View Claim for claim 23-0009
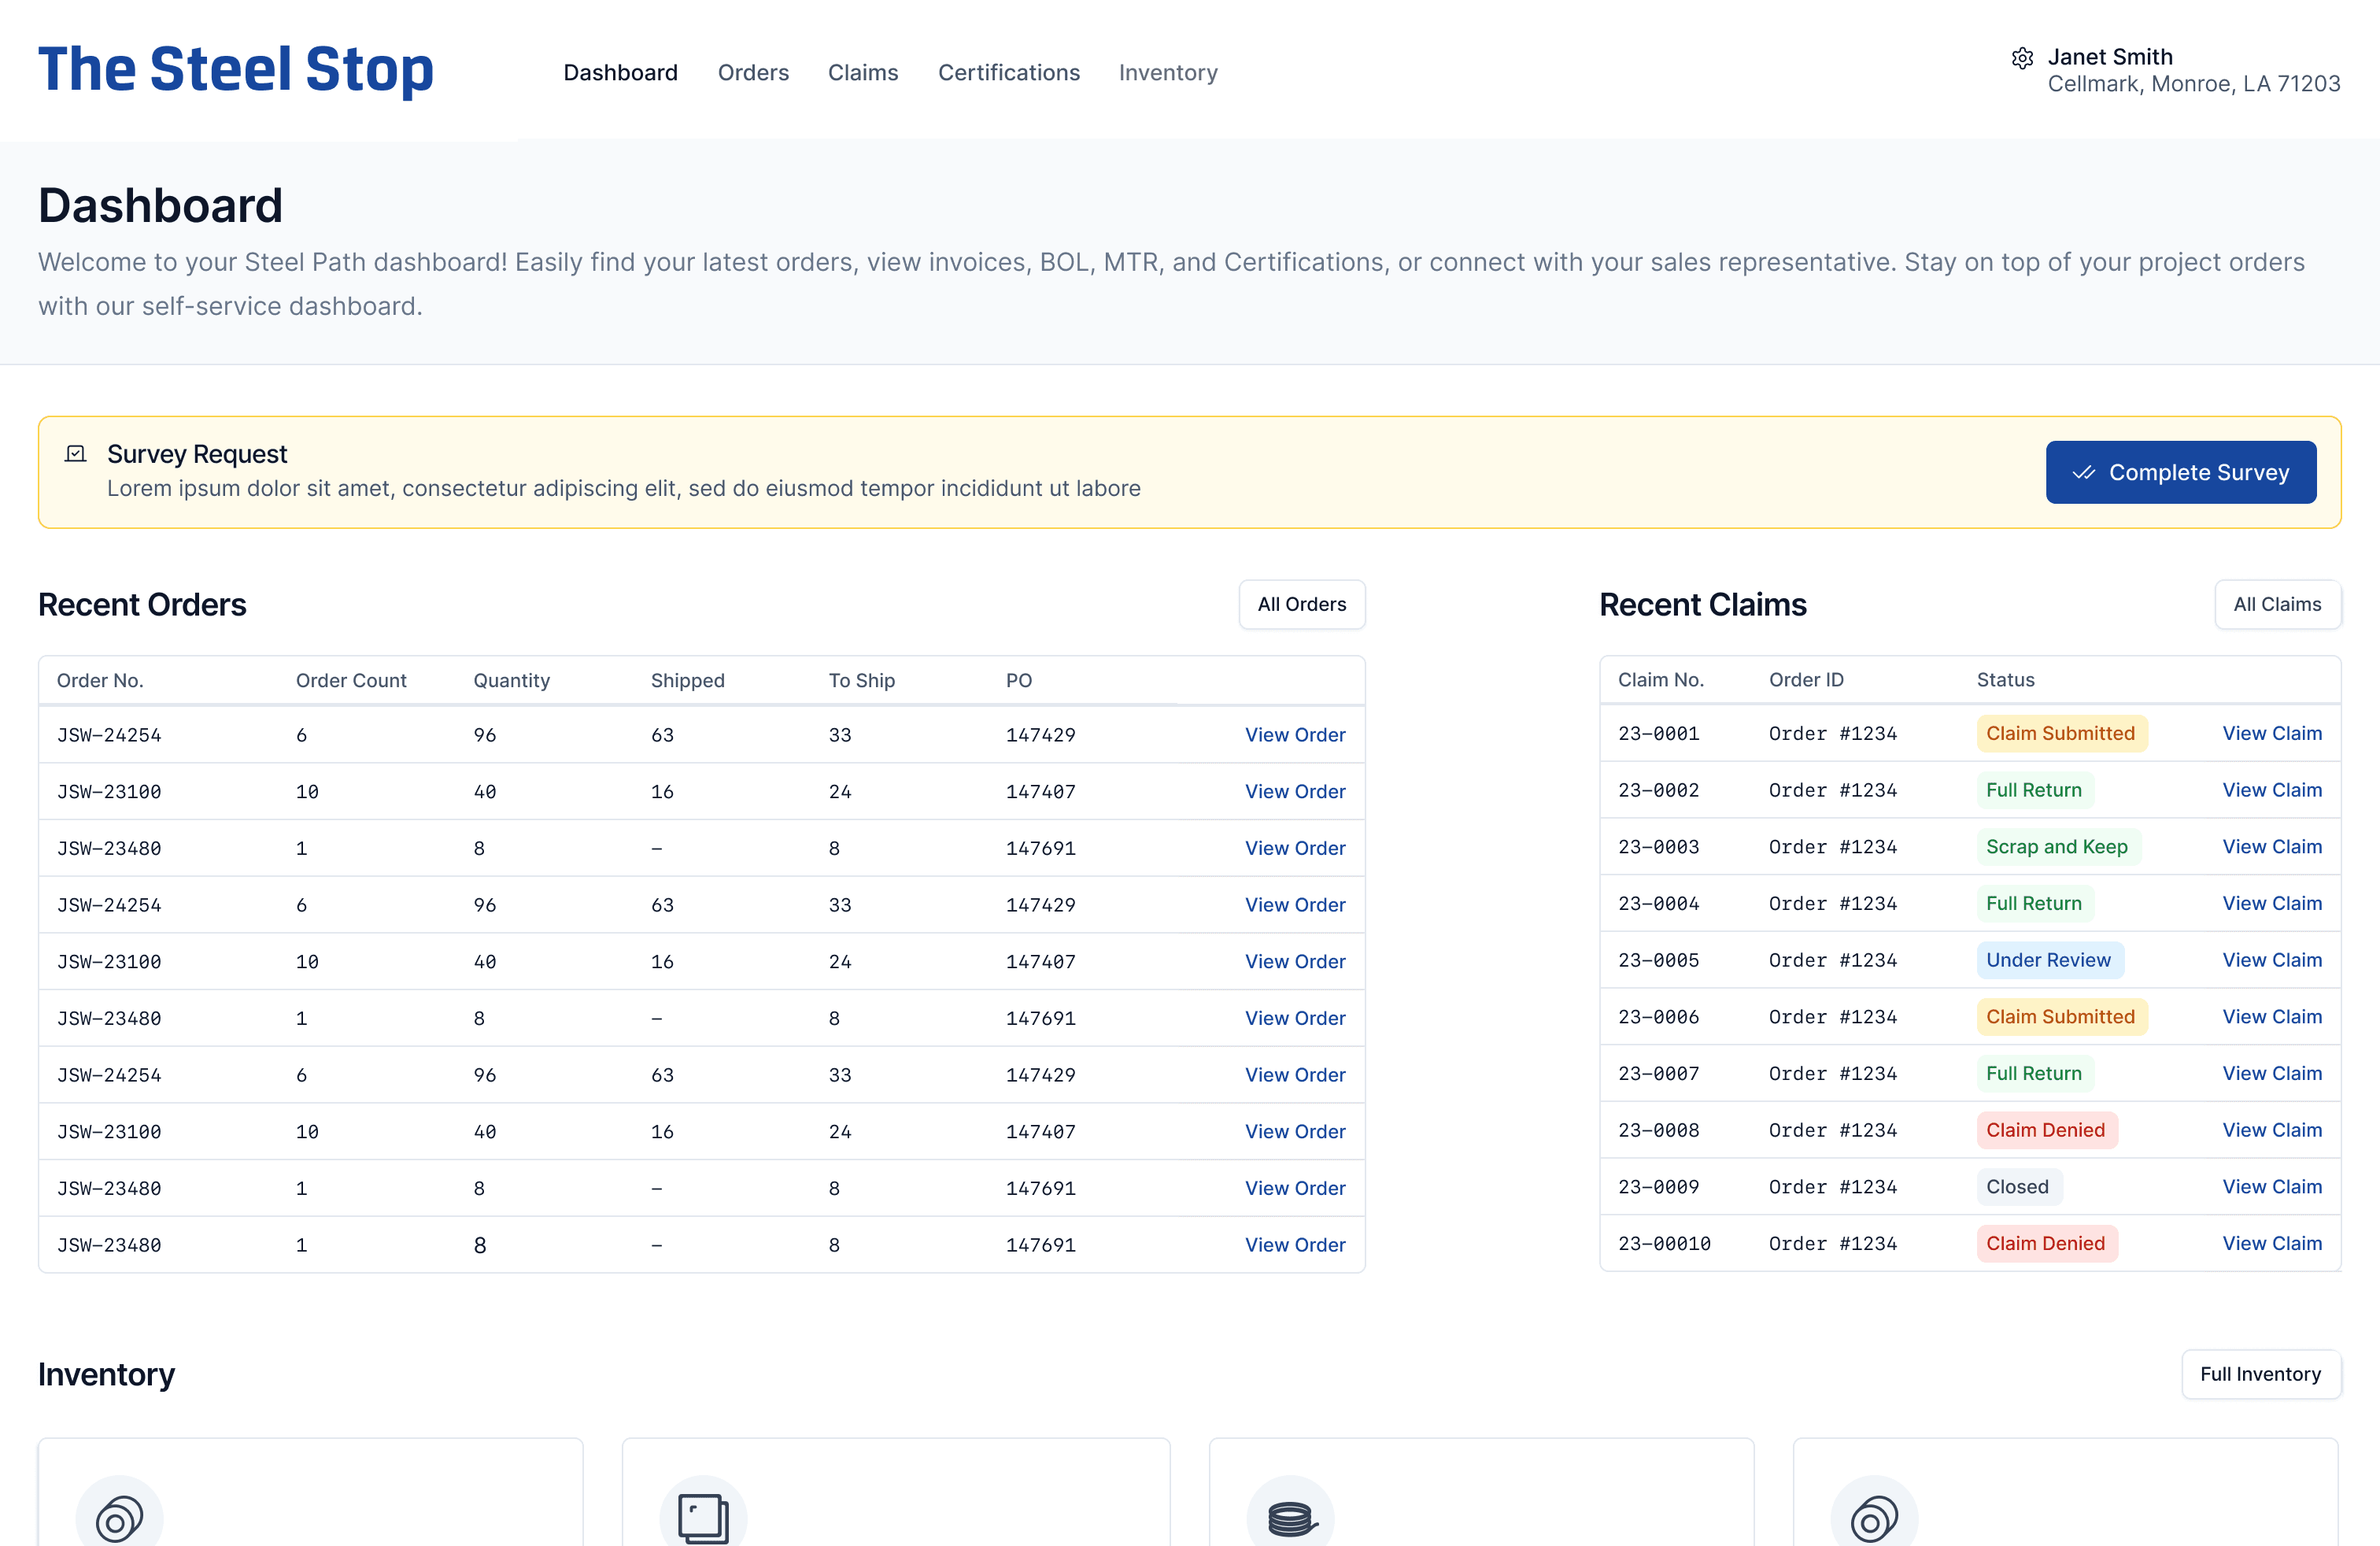Screen dimensions: 2380x1546 pos(2272,1187)
